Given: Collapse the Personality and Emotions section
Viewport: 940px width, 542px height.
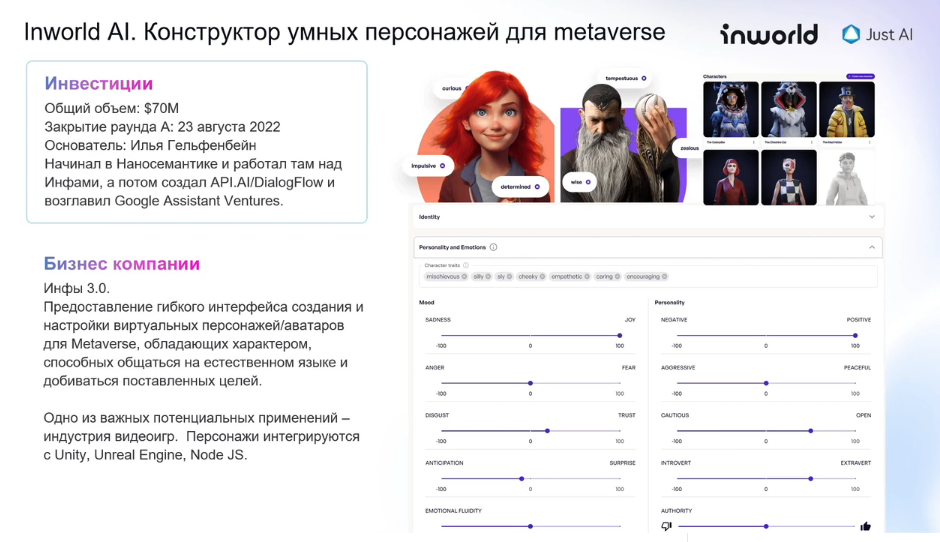Looking at the screenshot, I should point(872,247).
